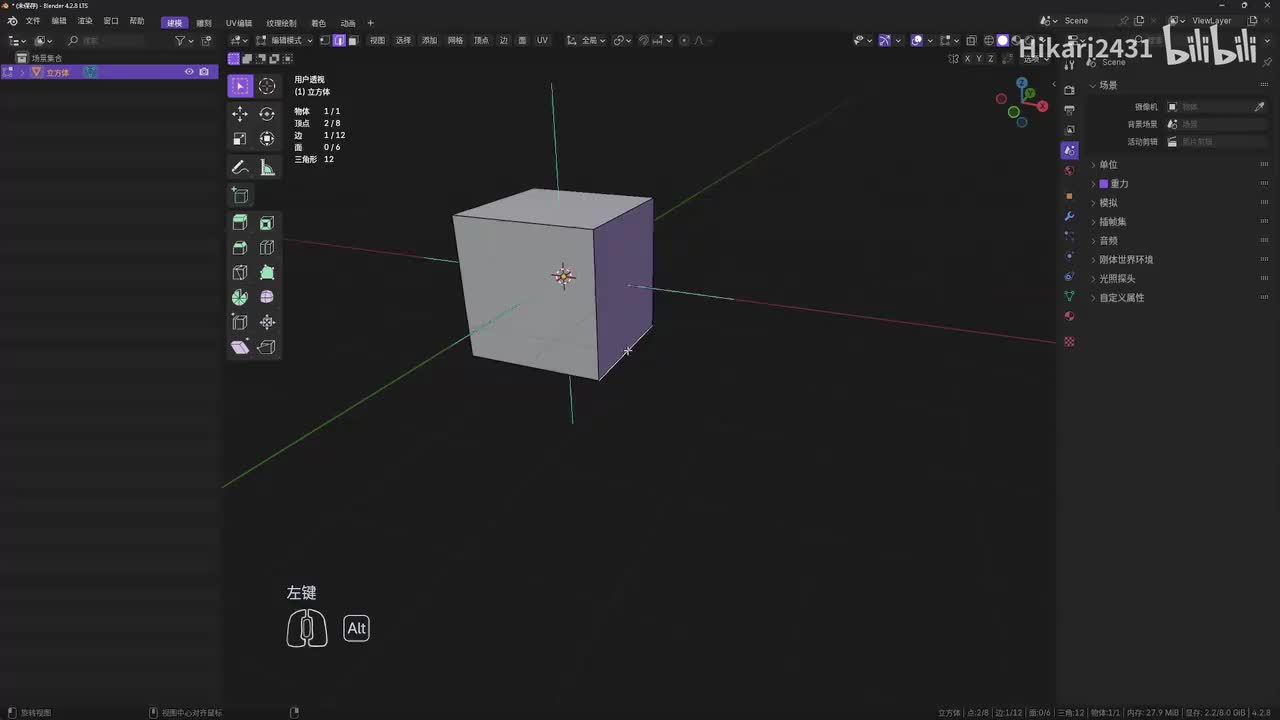The width and height of the screenshot is (1280, 720).
Task: Select the Smooth tool
Action: [x=267, y=297]
